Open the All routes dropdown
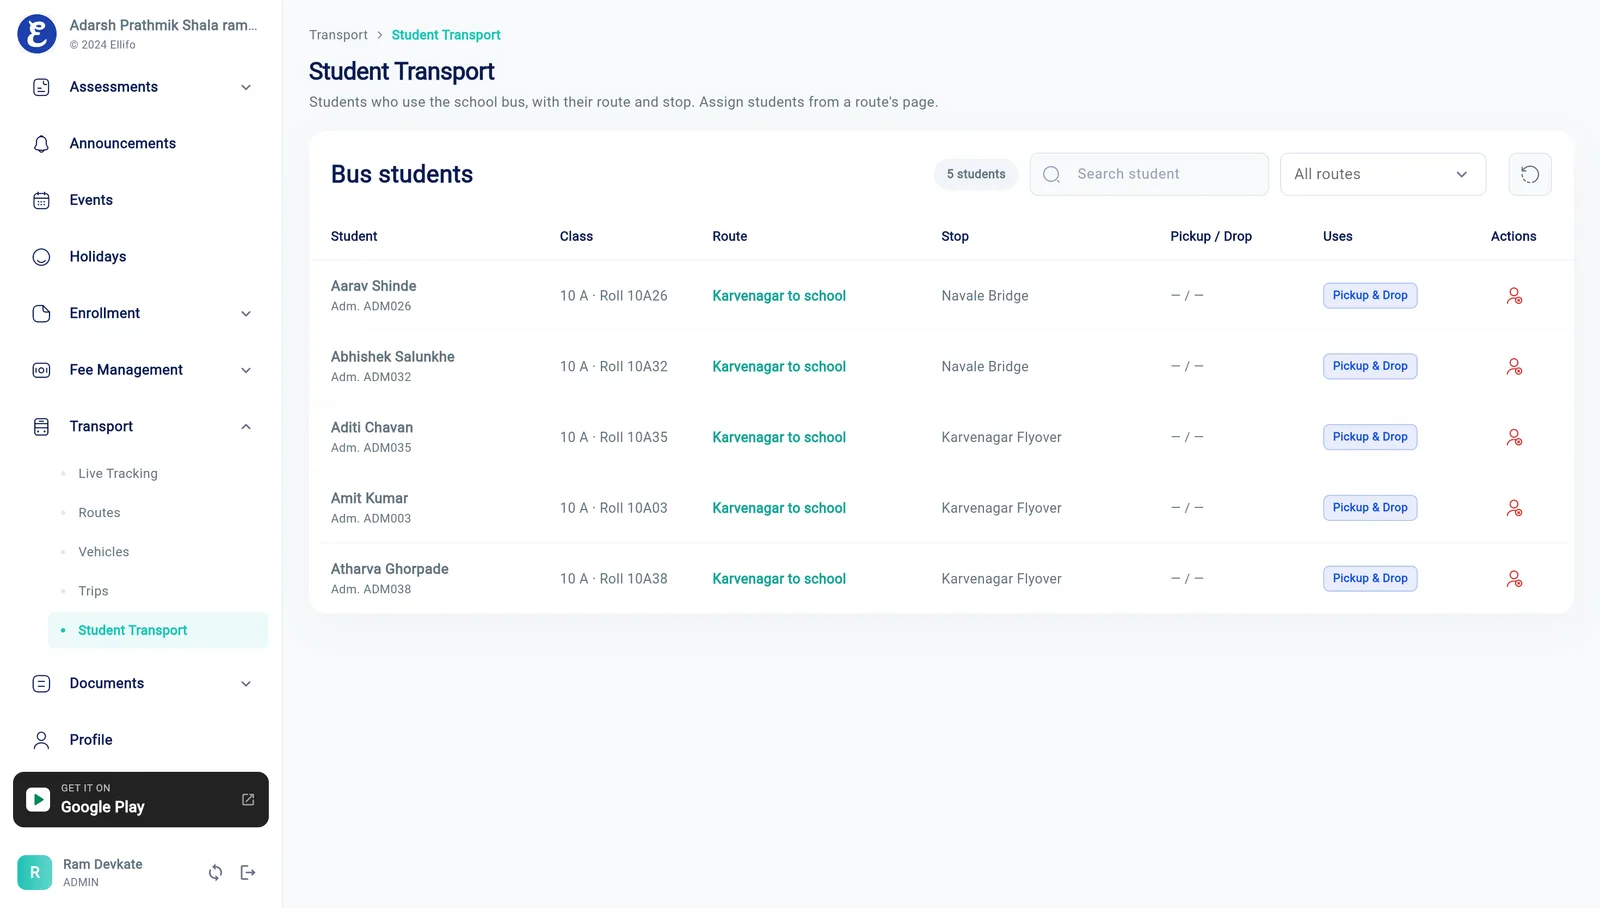This screenshot has width=1600, height=908. tap(1383, 174)
